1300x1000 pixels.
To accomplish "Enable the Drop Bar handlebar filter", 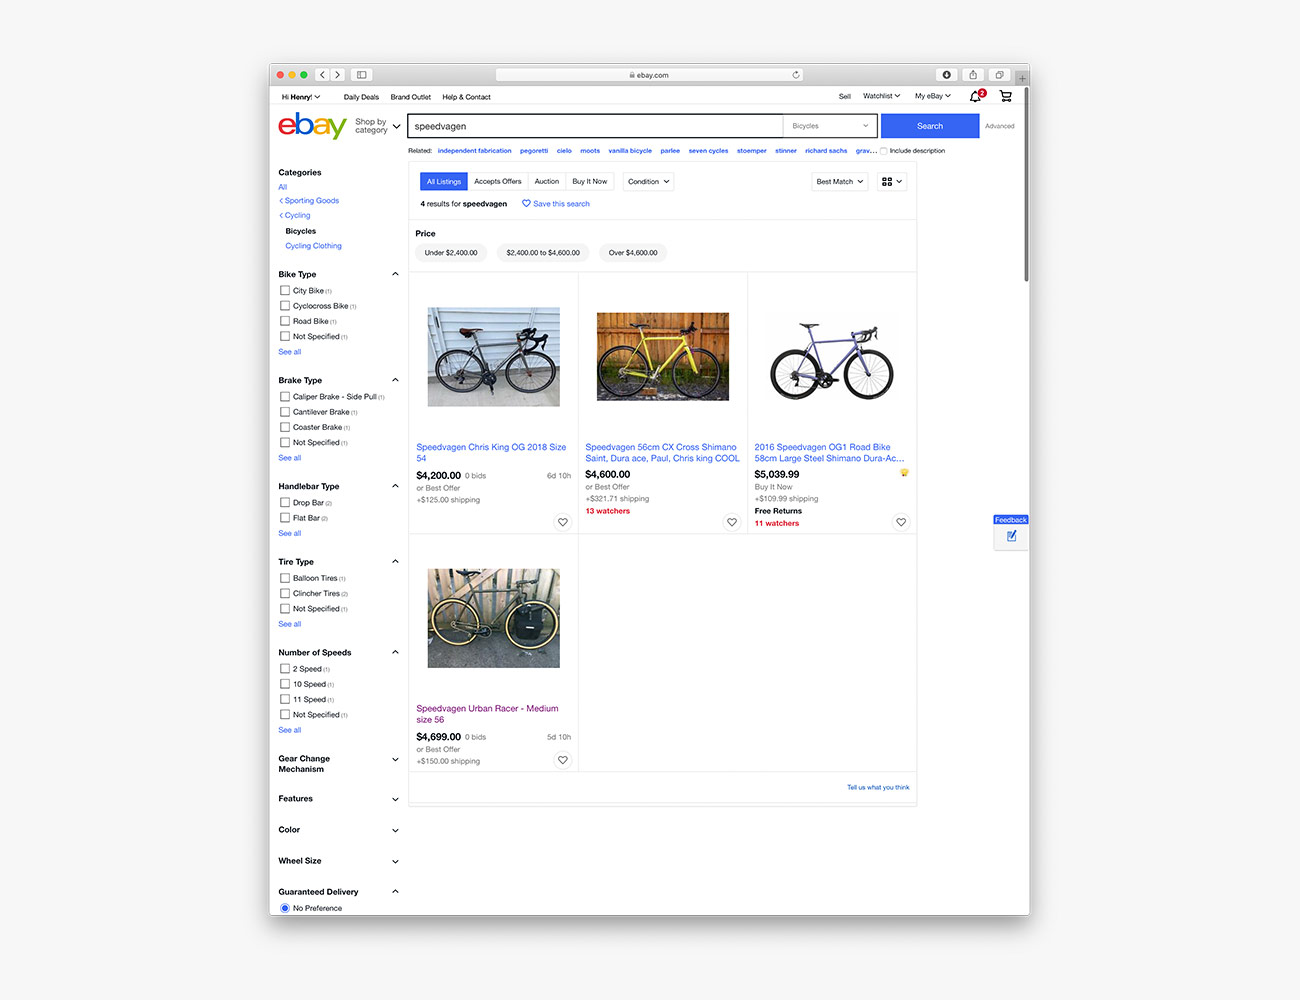I will click(x=285, y=503).
